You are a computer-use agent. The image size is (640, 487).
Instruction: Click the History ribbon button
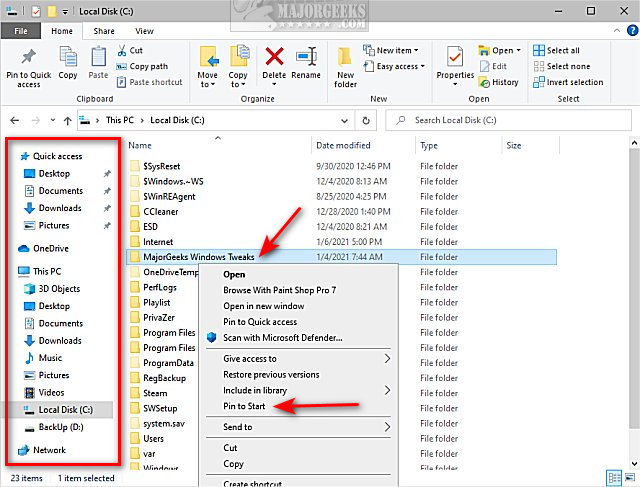point(498,82)
